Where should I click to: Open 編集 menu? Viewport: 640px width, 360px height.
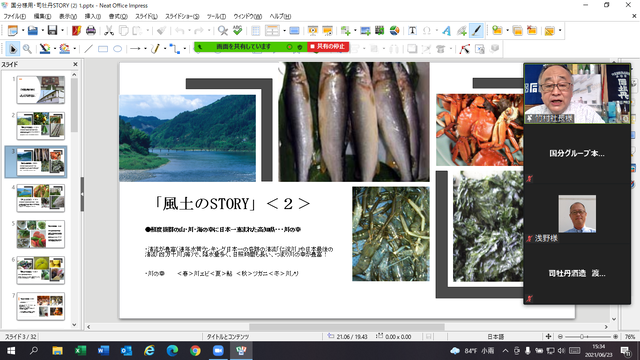coord(42,16)
